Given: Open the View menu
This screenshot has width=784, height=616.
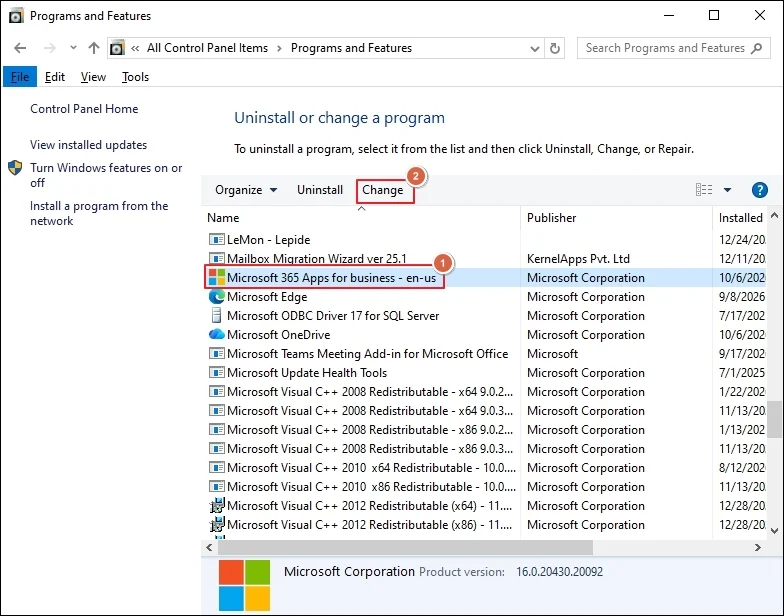Looking at the screenshot, I should click(x=93, y=77).
